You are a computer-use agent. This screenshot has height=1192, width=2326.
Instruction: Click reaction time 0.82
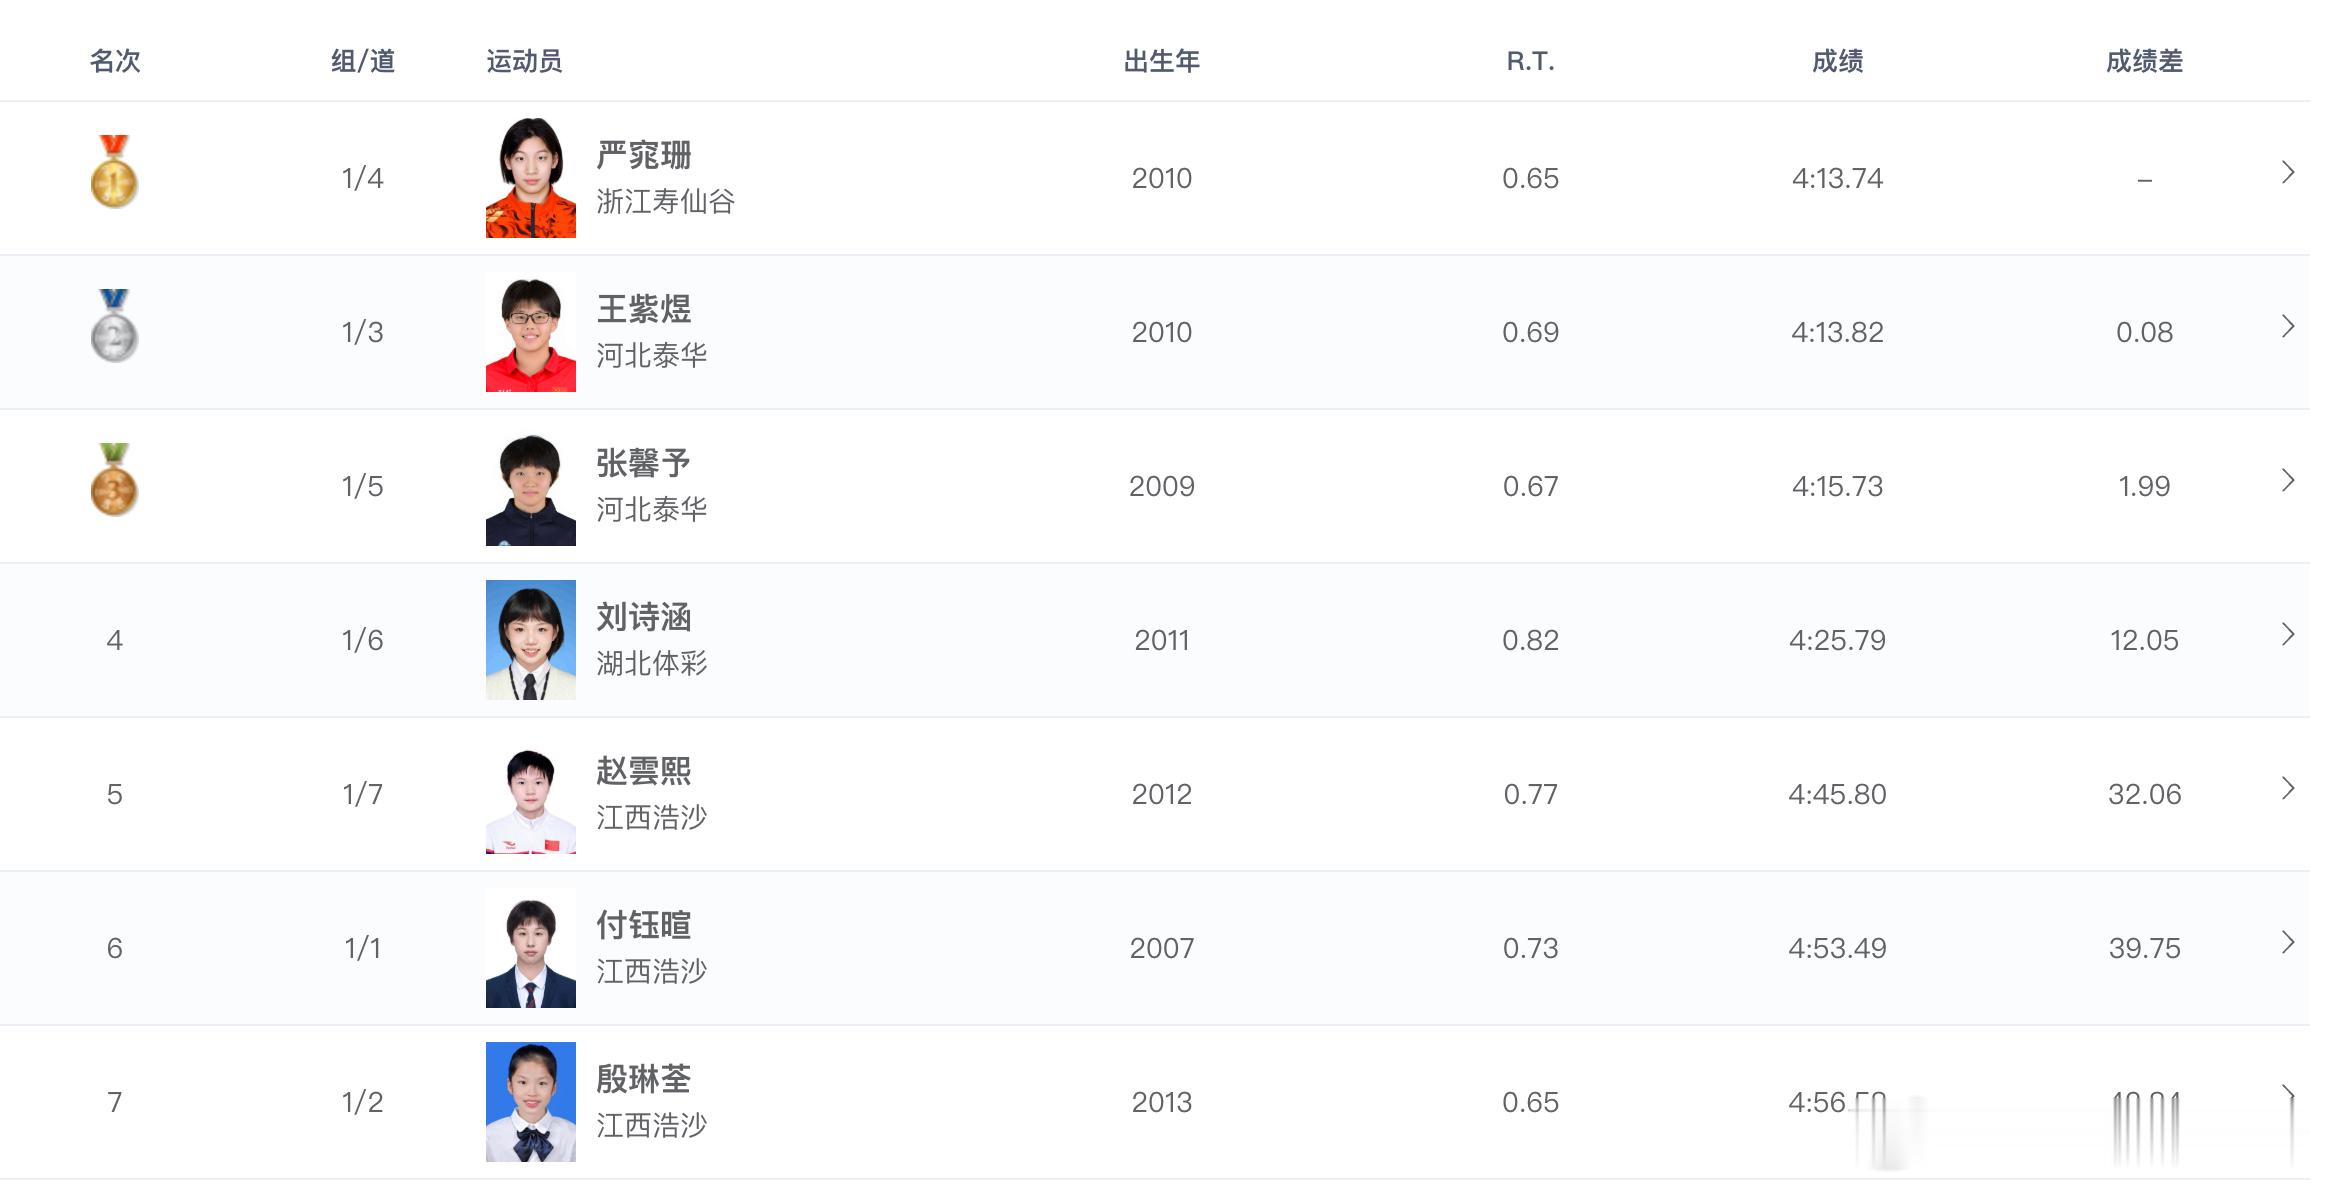click(1531, 640)
